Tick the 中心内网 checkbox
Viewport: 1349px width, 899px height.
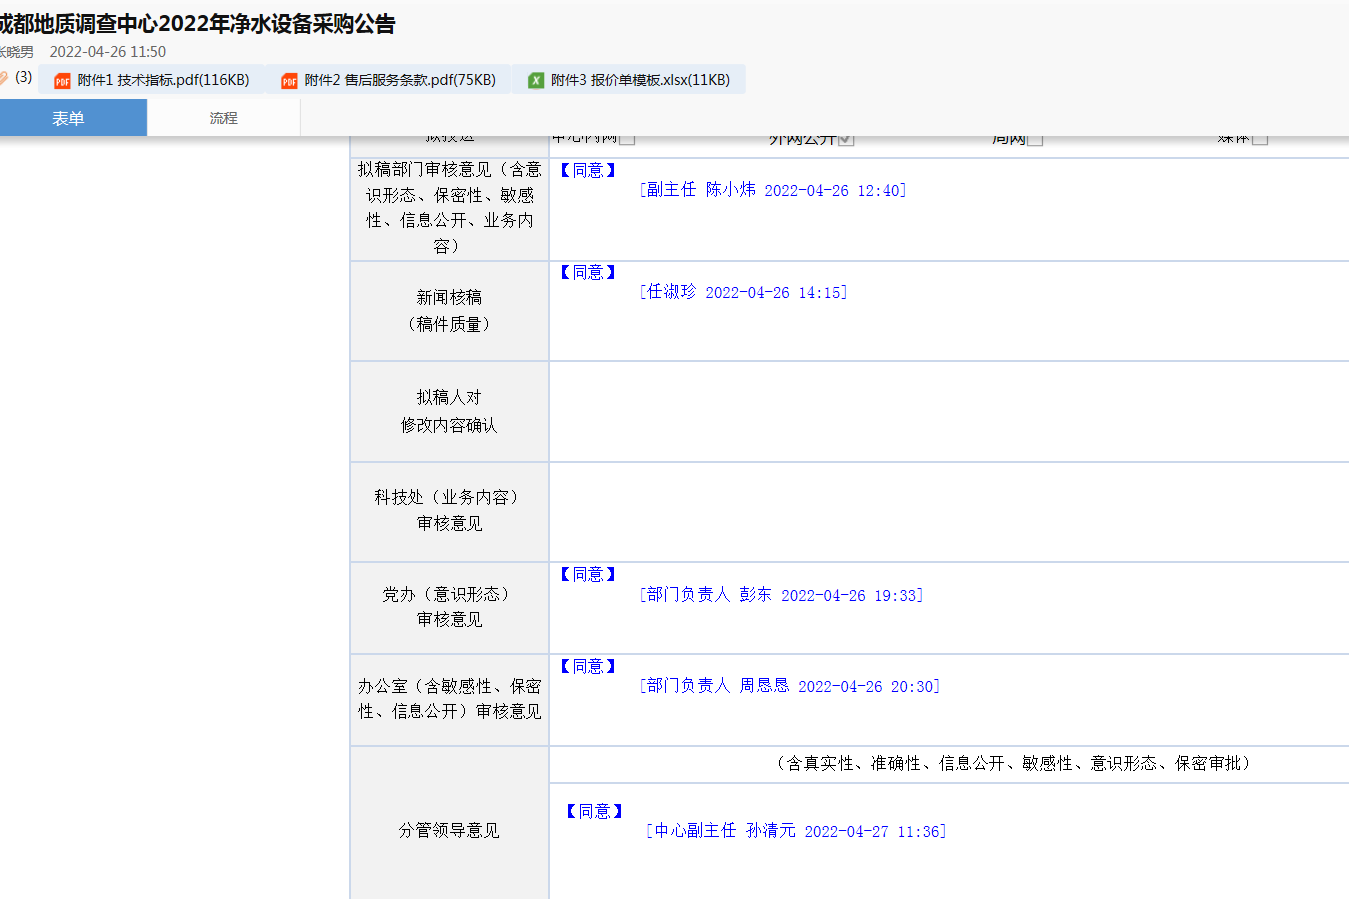coord(627,139)
